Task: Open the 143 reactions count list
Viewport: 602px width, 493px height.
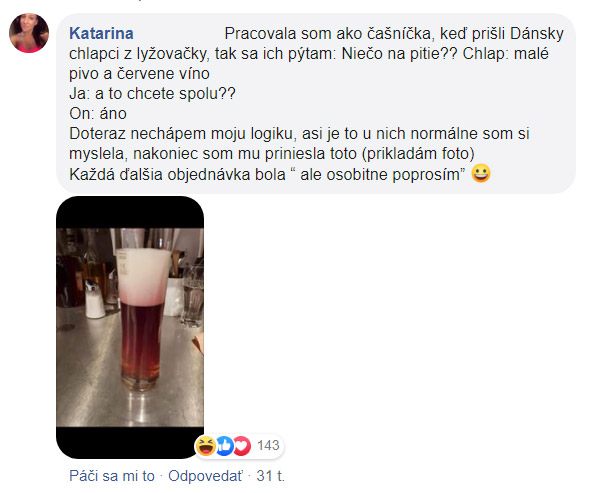Action: pos(268,445)
